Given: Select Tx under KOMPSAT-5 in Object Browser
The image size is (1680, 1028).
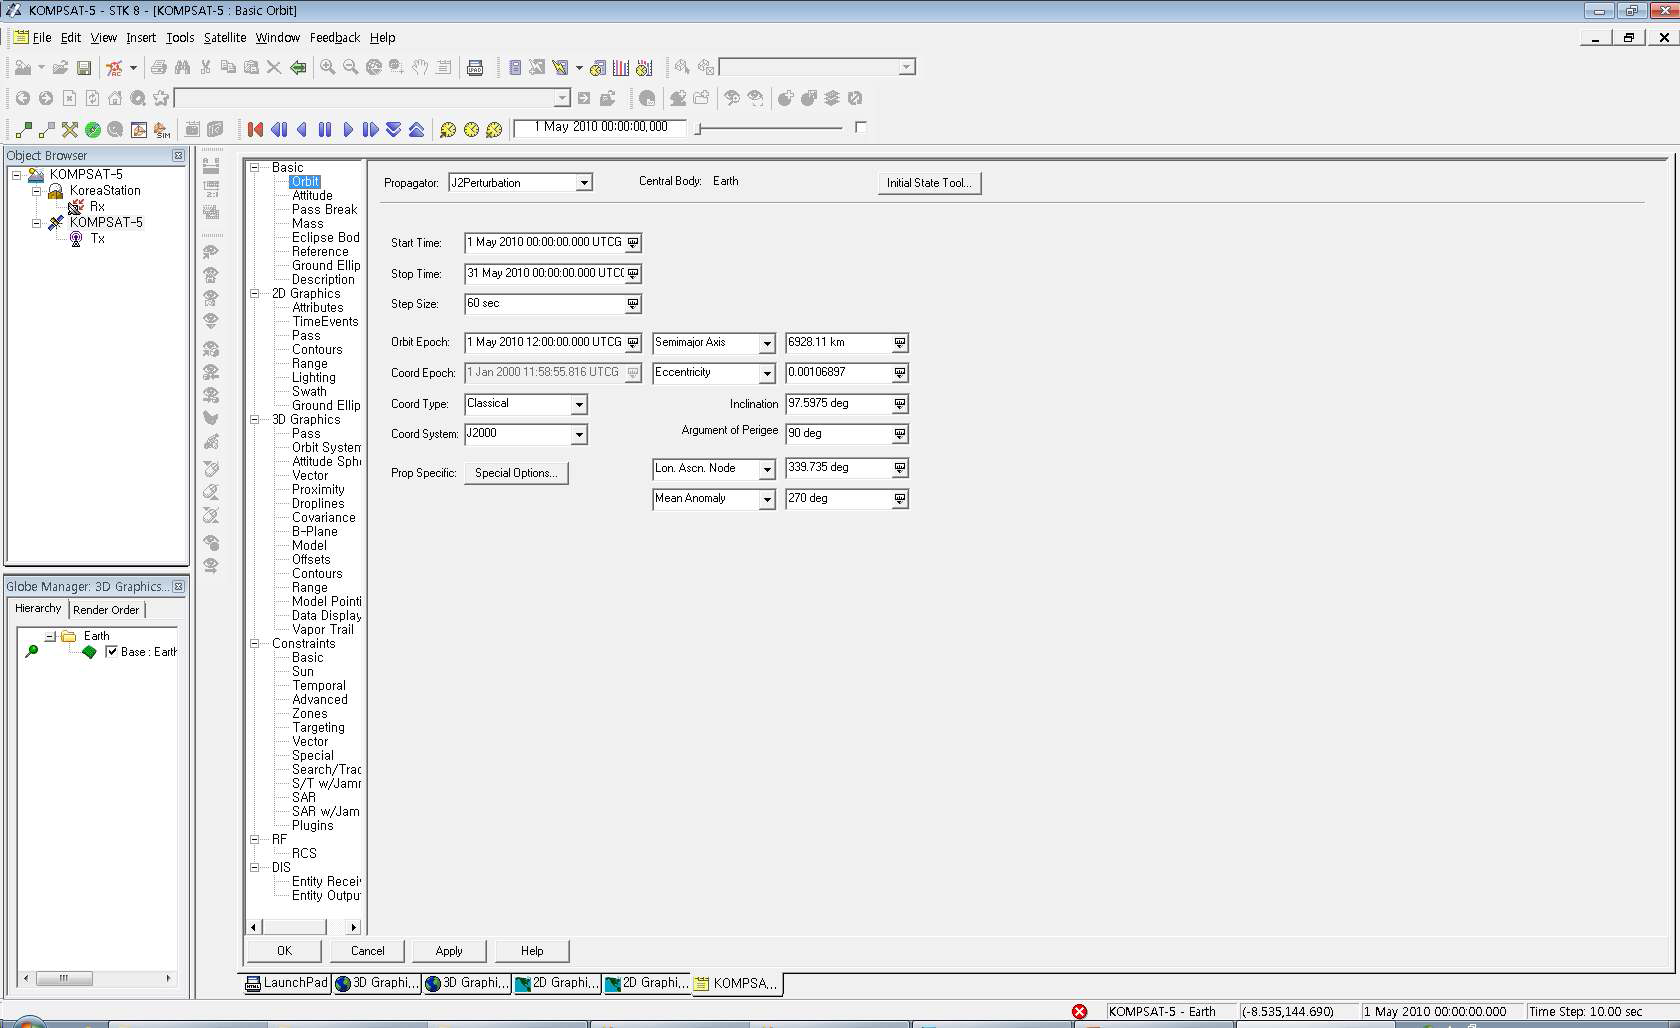Looking at the screenshot, I should click(x=98, y=239).
